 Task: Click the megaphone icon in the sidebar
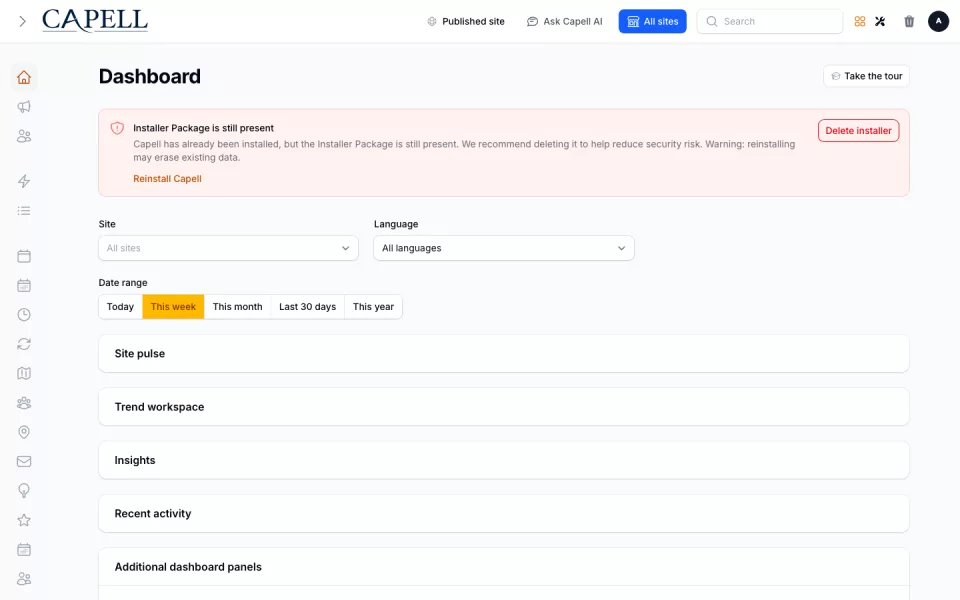tap(24, 107)
